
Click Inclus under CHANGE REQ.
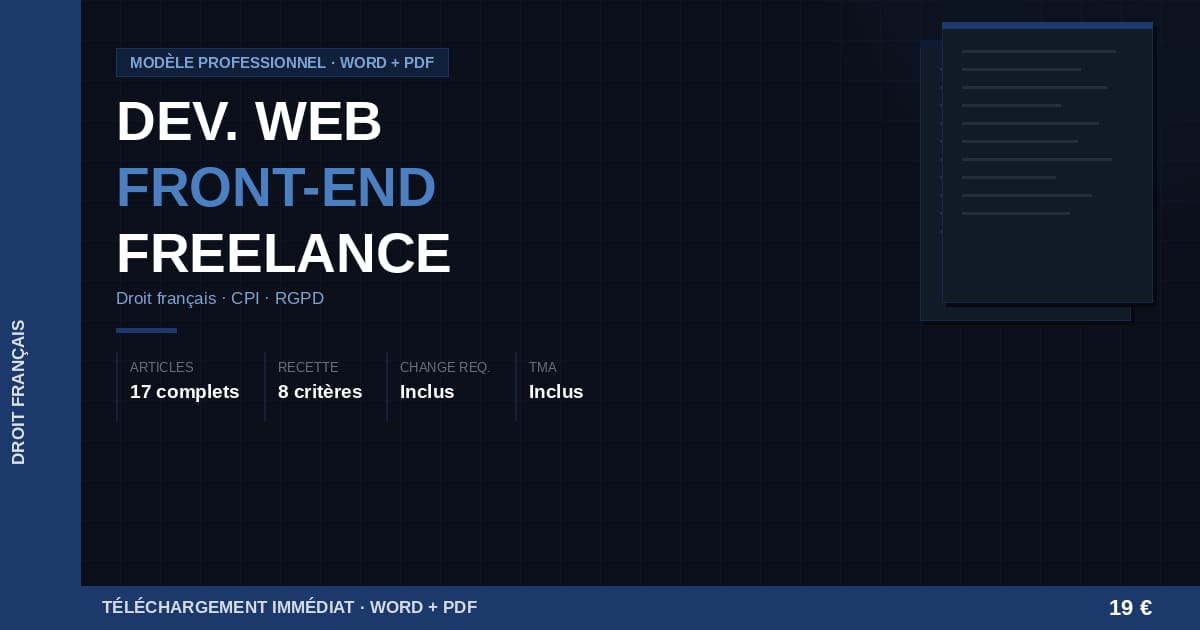(427, 392)
